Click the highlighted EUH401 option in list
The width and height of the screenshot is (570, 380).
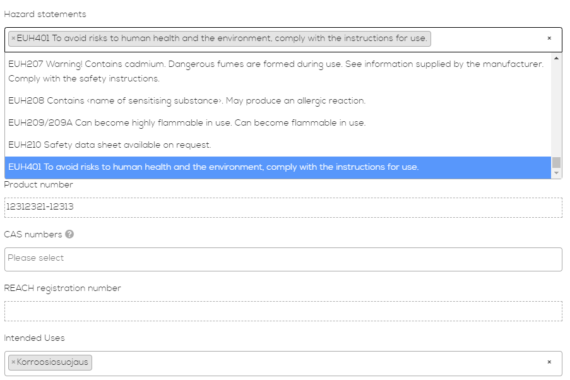click(278, 167)
